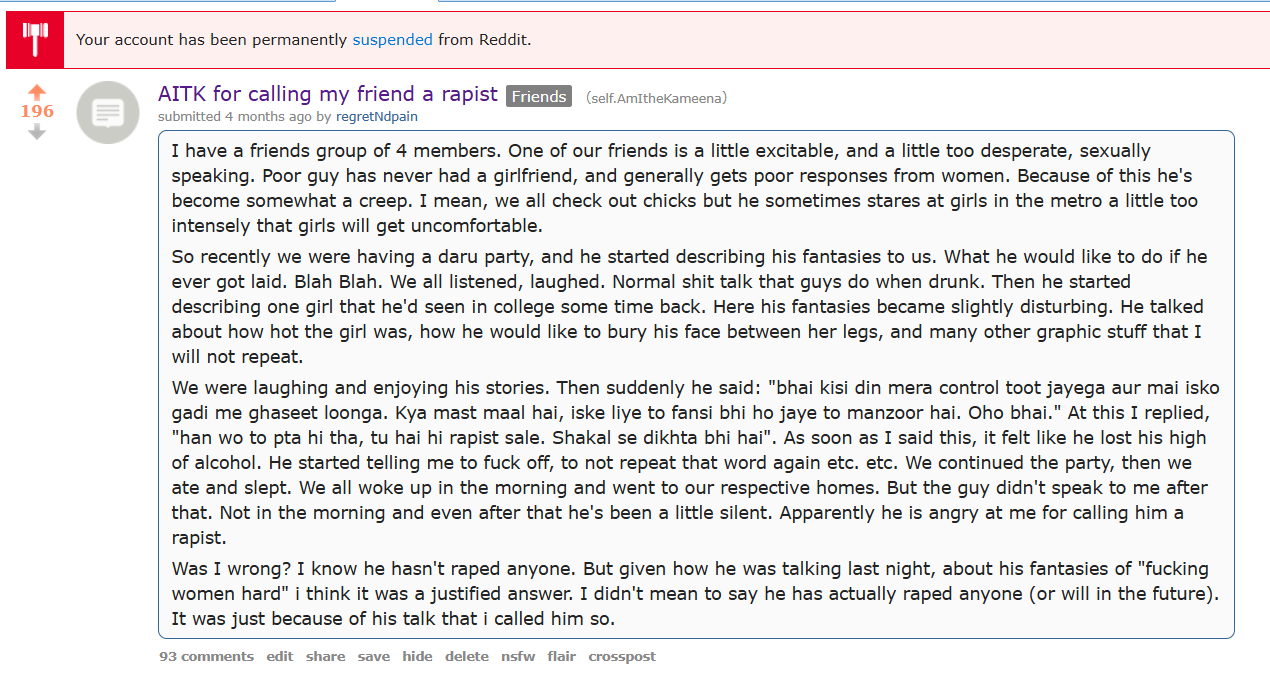Edit the post via the edit link
Viewport: 1270px width, 675px height.
[x=280, y=657]
